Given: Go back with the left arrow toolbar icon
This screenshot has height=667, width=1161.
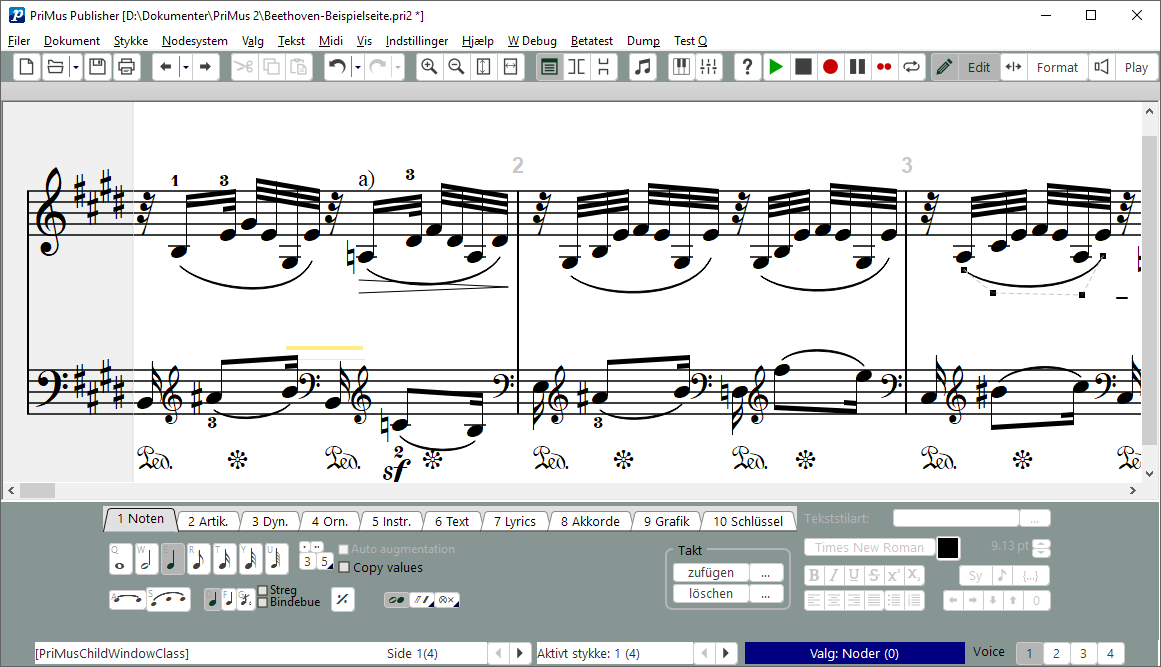Looking at the screenshot, I should (x=166, y=67).
